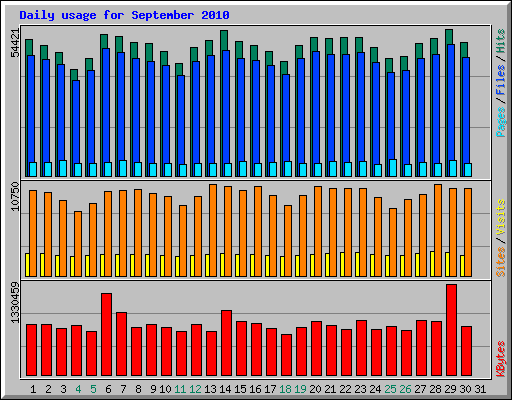This screenshot has height=400, width=512.
Task: Select green weekend day label 19
Action: (300, 389)
